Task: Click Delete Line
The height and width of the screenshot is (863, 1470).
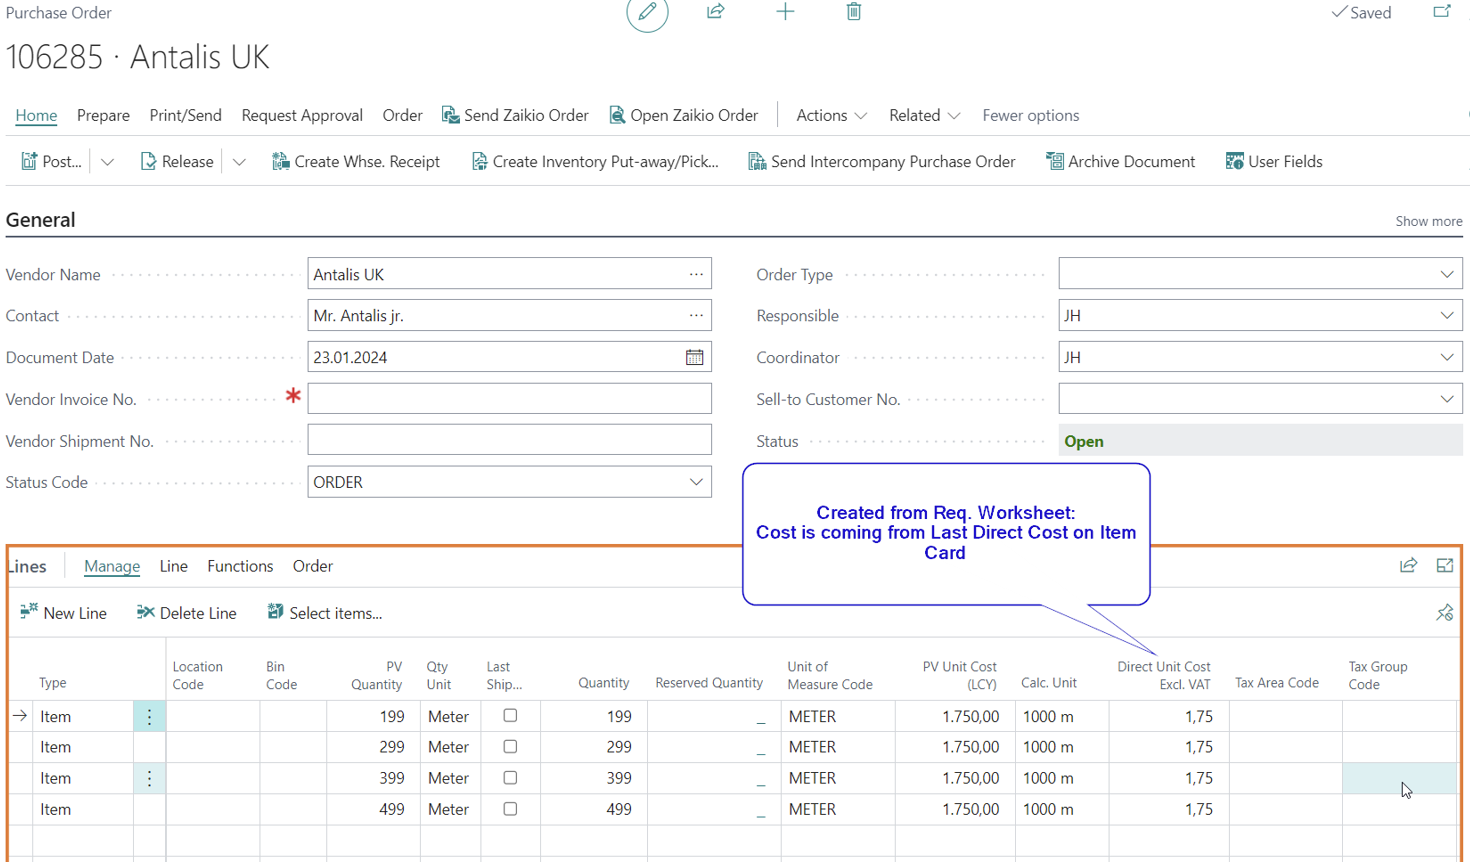Action: point(186,613)
